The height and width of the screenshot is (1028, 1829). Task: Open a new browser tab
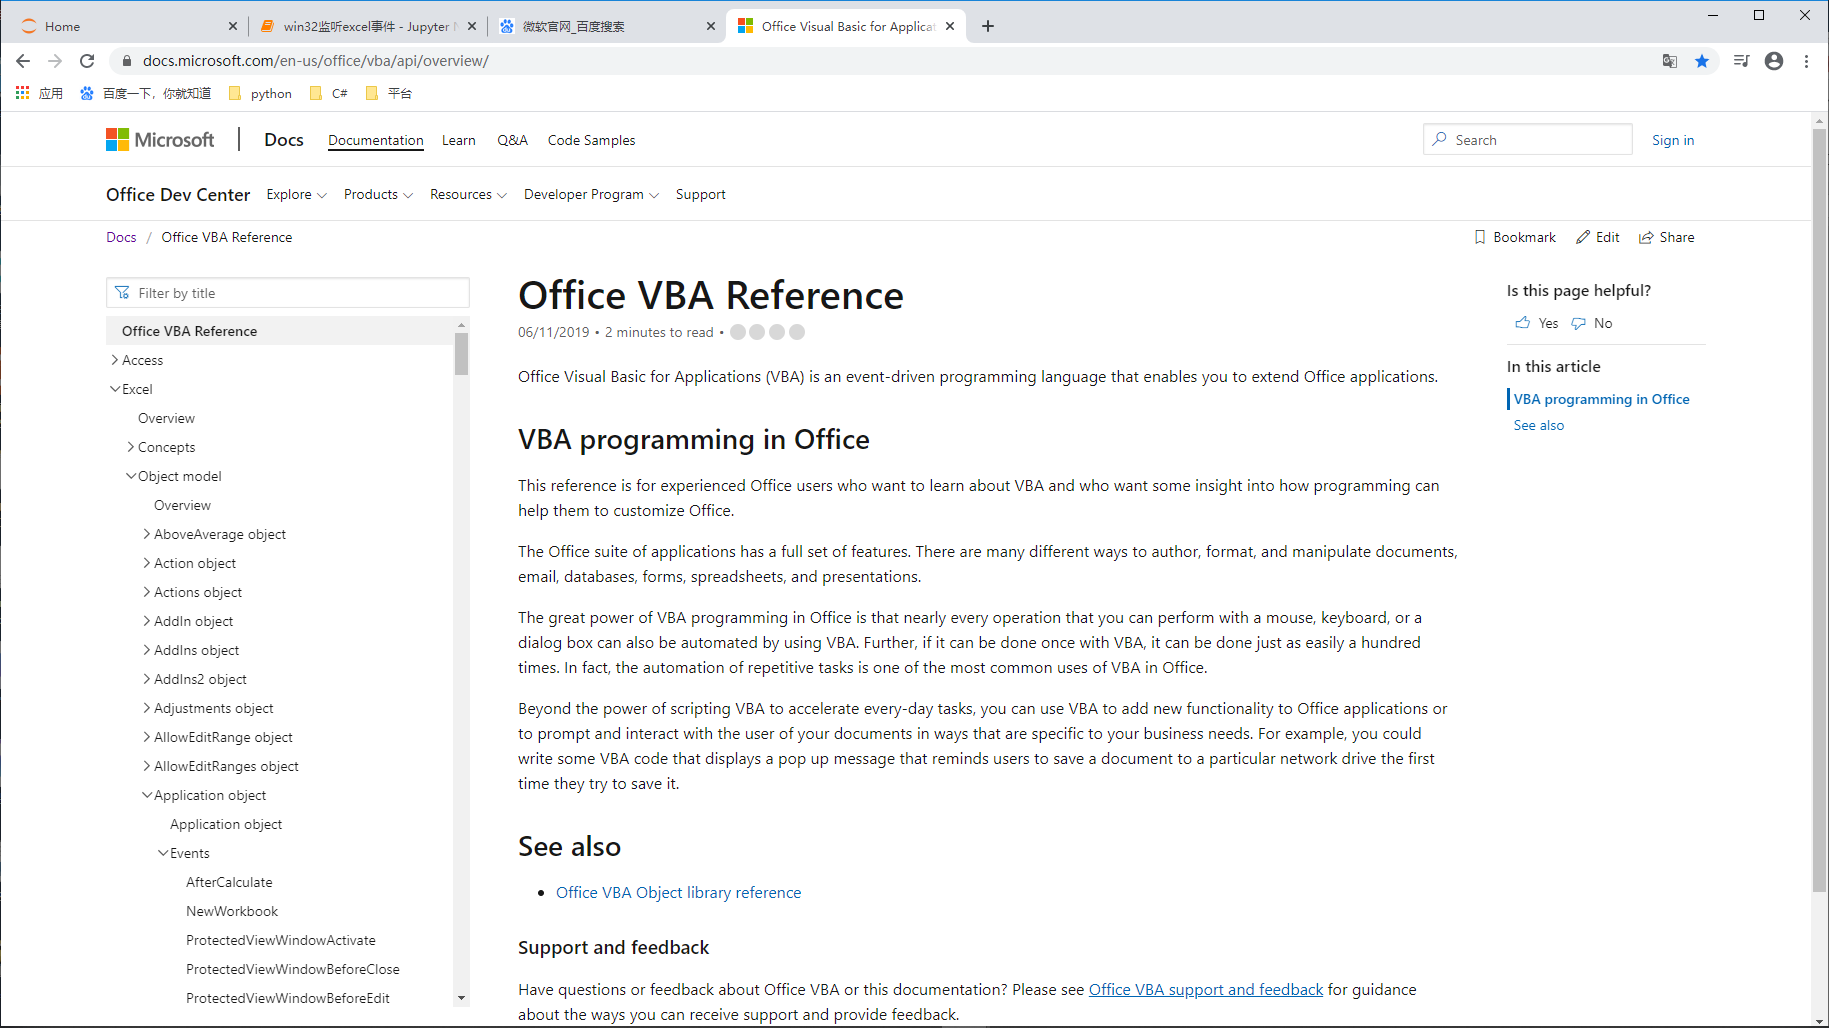click(988, 26)
